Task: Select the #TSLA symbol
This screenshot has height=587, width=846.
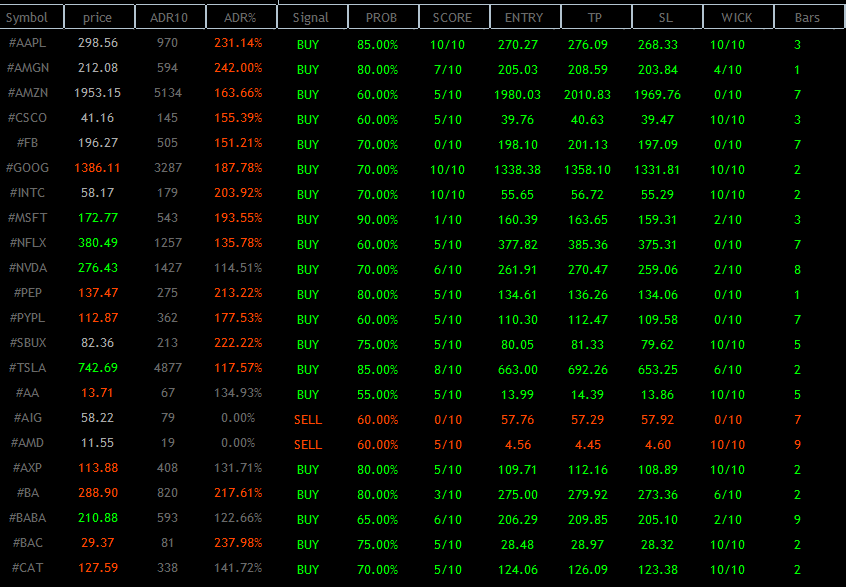Action: point(28,367)
